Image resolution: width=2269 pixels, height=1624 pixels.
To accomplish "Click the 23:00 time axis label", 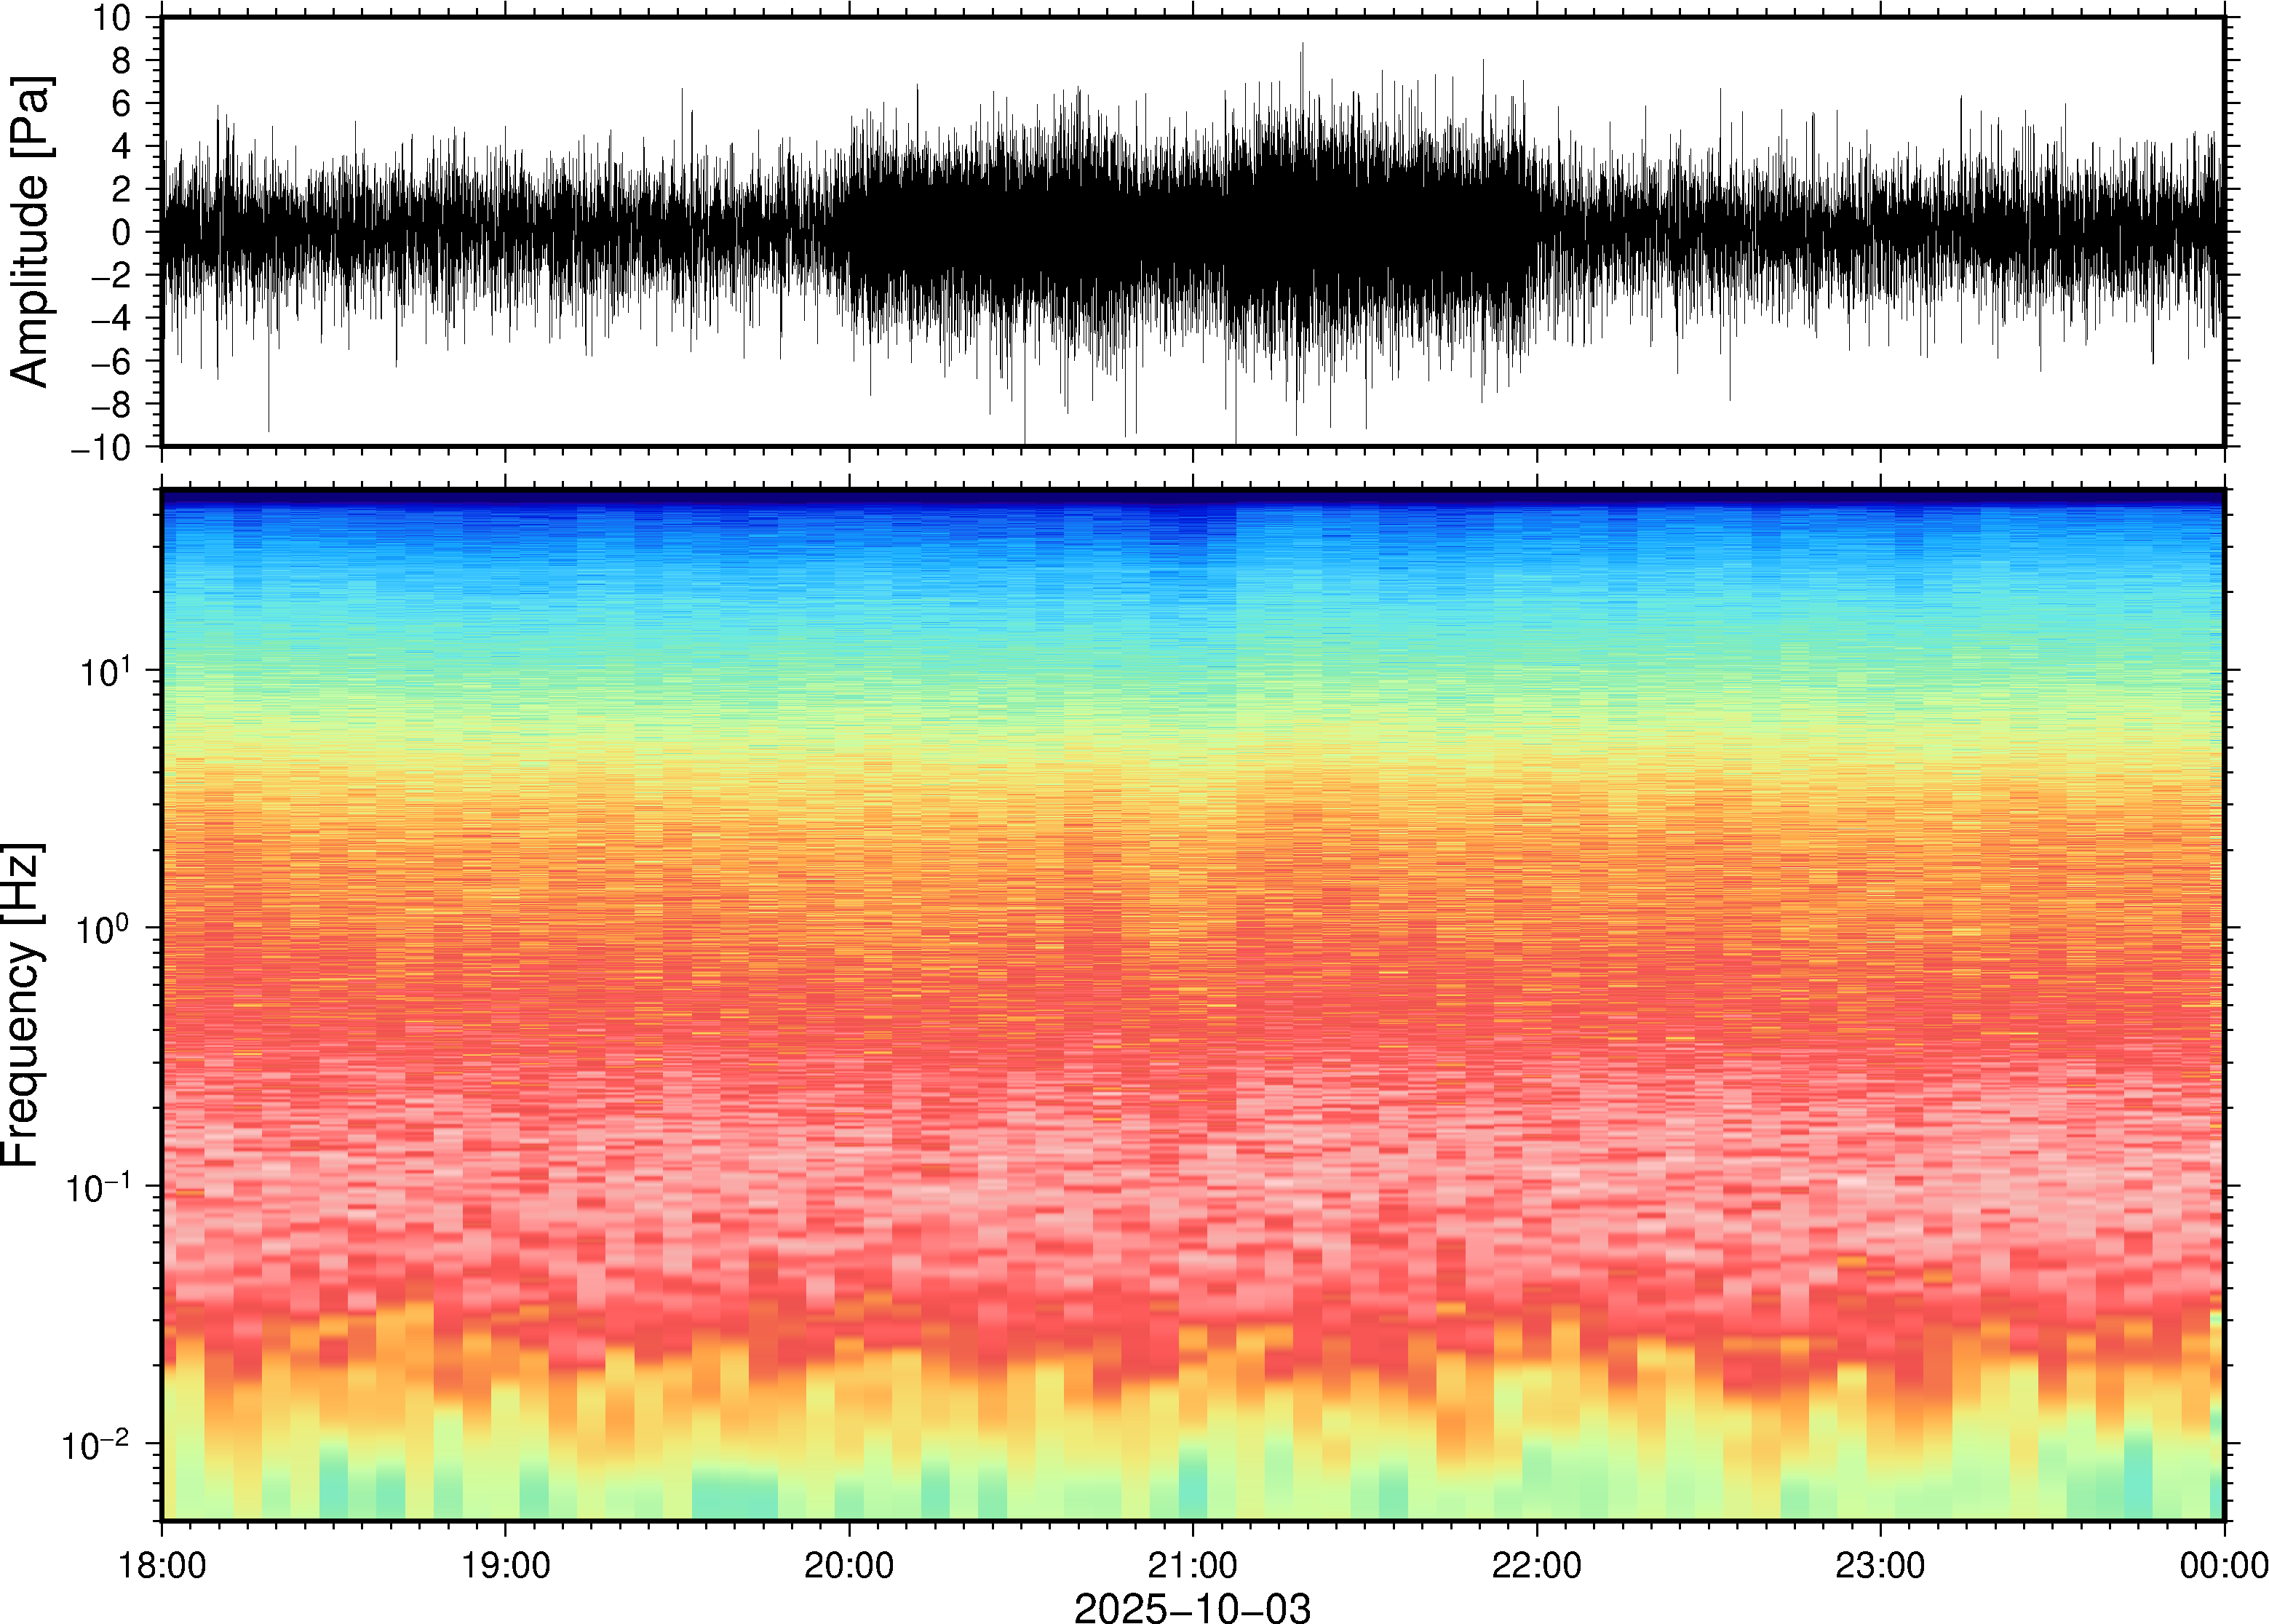I will pos(1880,1565).
